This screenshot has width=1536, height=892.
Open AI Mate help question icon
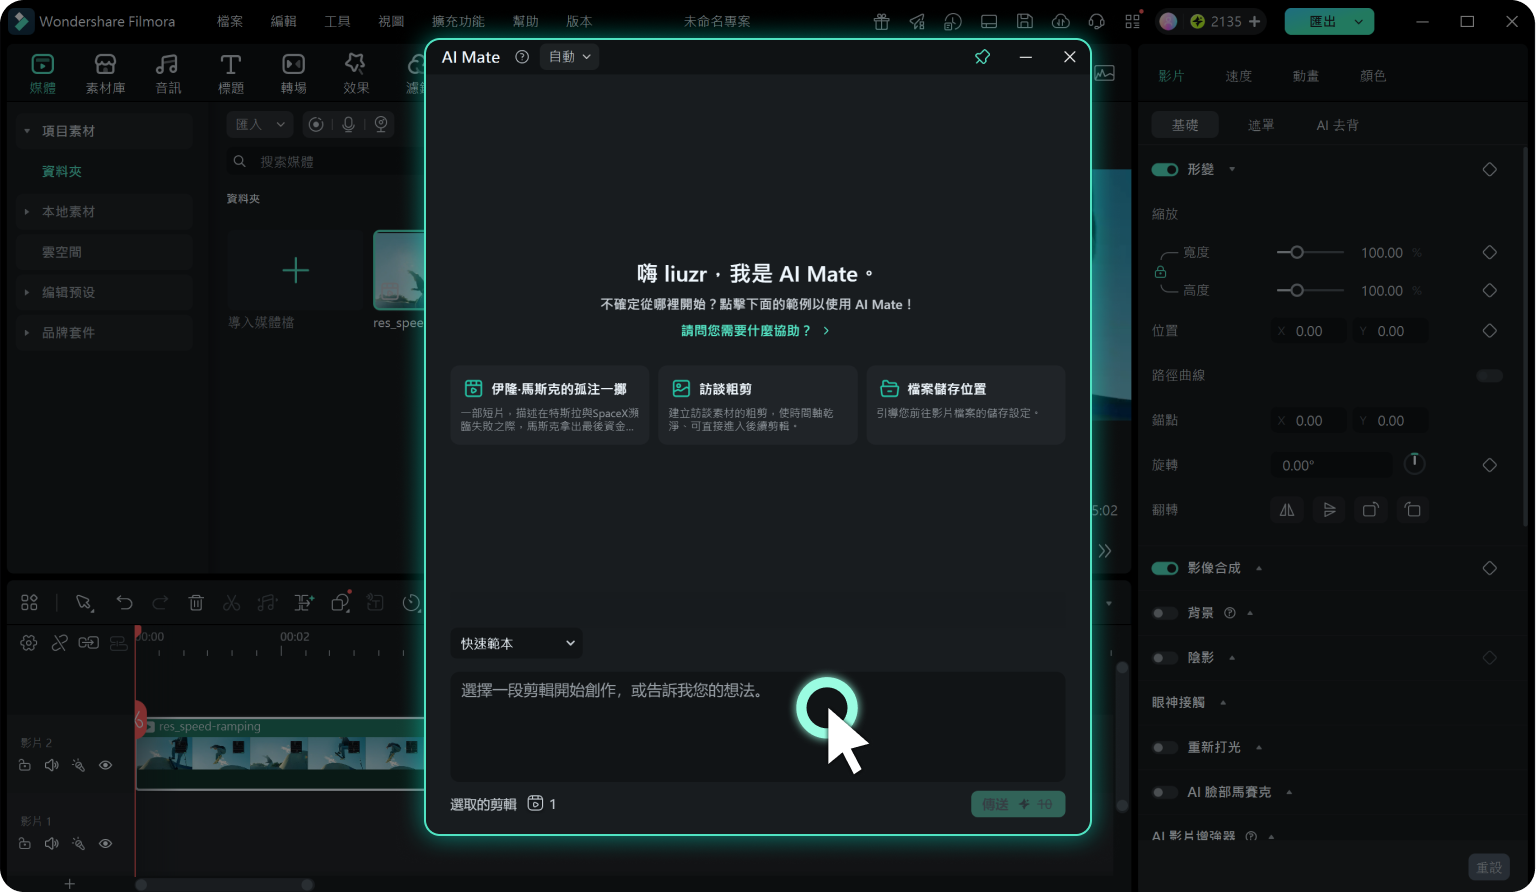pos(522,57)
